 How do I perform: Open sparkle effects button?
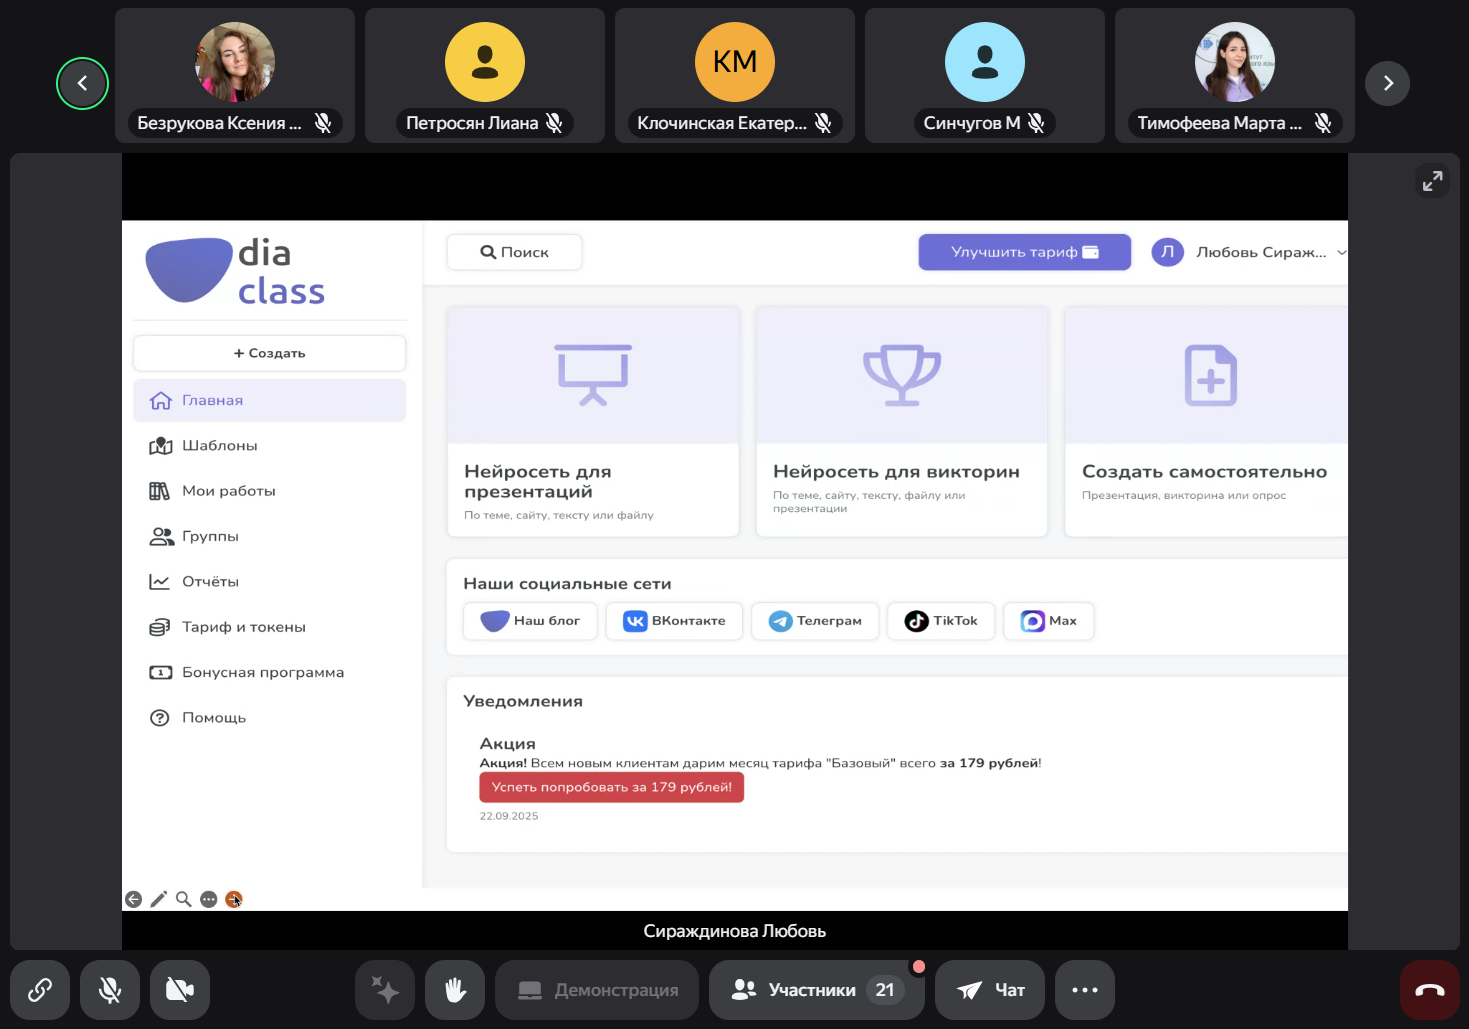385,990
